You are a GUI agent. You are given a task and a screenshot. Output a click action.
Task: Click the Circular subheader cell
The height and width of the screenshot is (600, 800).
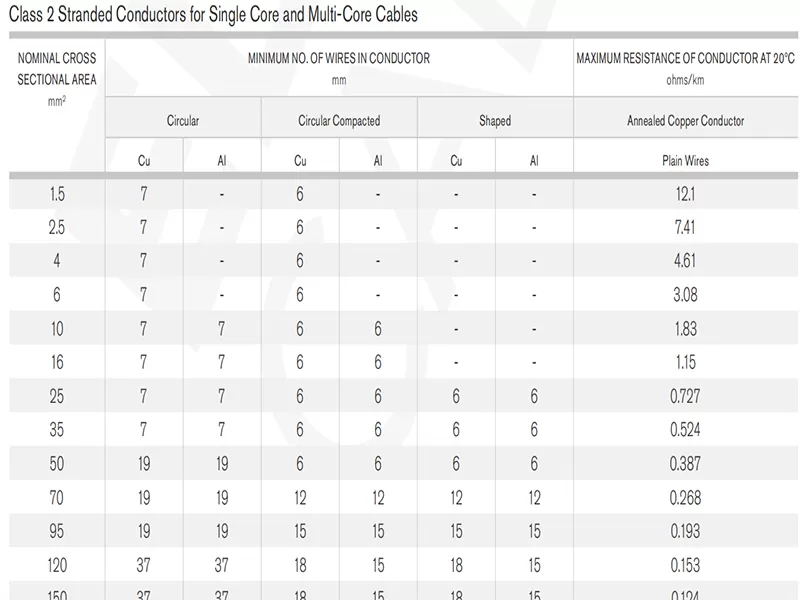point(183,121)
